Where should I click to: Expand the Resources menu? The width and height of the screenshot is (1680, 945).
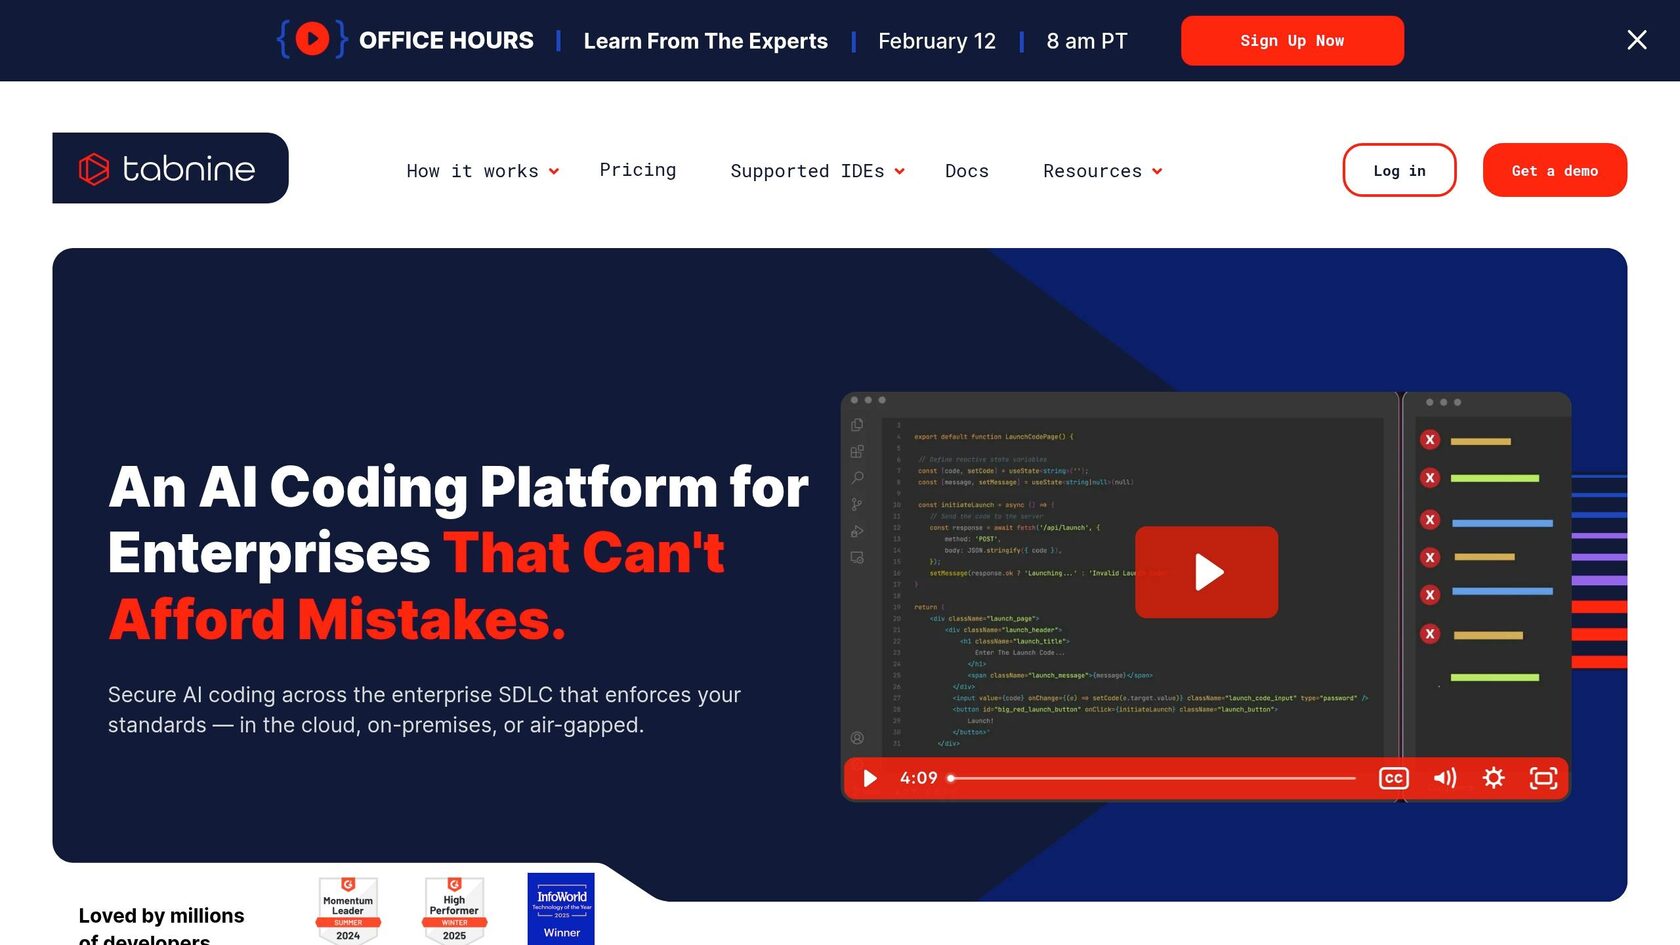click(x=1103, y=171)
